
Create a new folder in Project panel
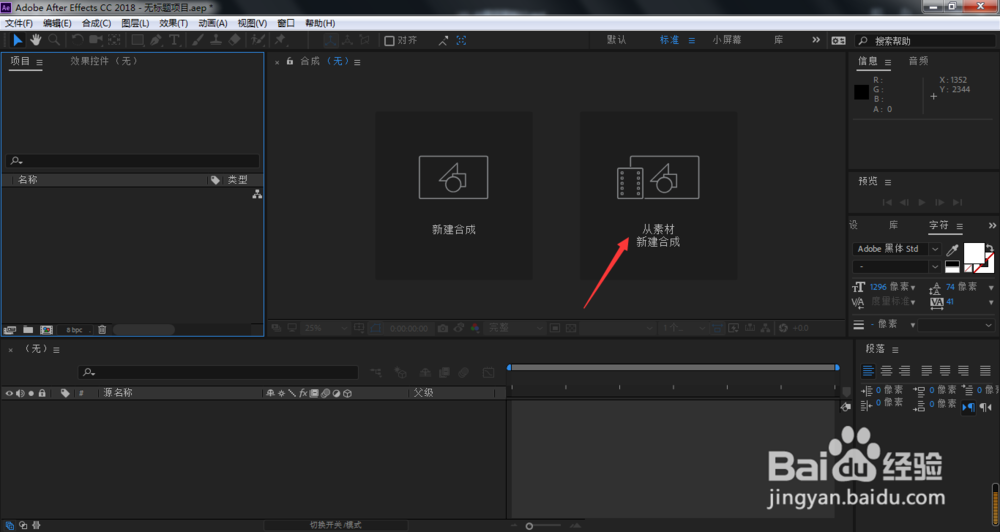(x=28, y=330)
